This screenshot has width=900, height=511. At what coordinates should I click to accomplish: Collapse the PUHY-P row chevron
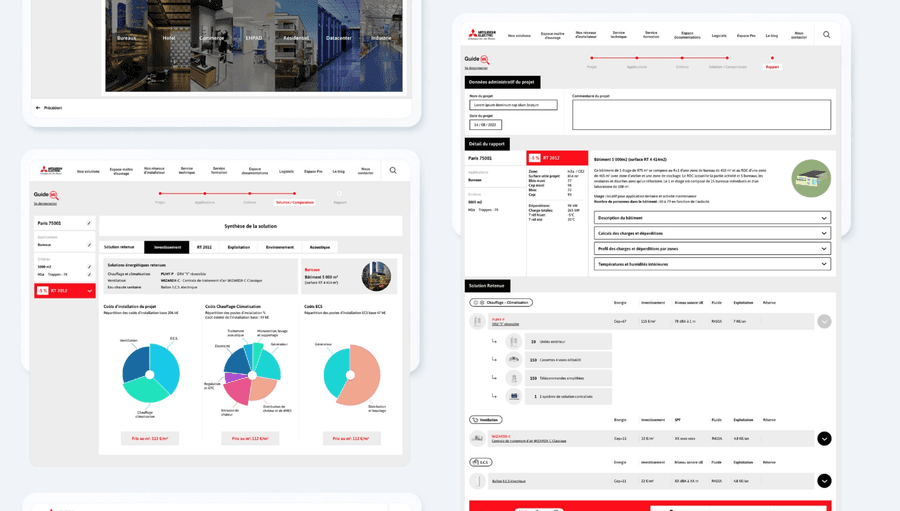pyautogui.click(x=824, y=322)
